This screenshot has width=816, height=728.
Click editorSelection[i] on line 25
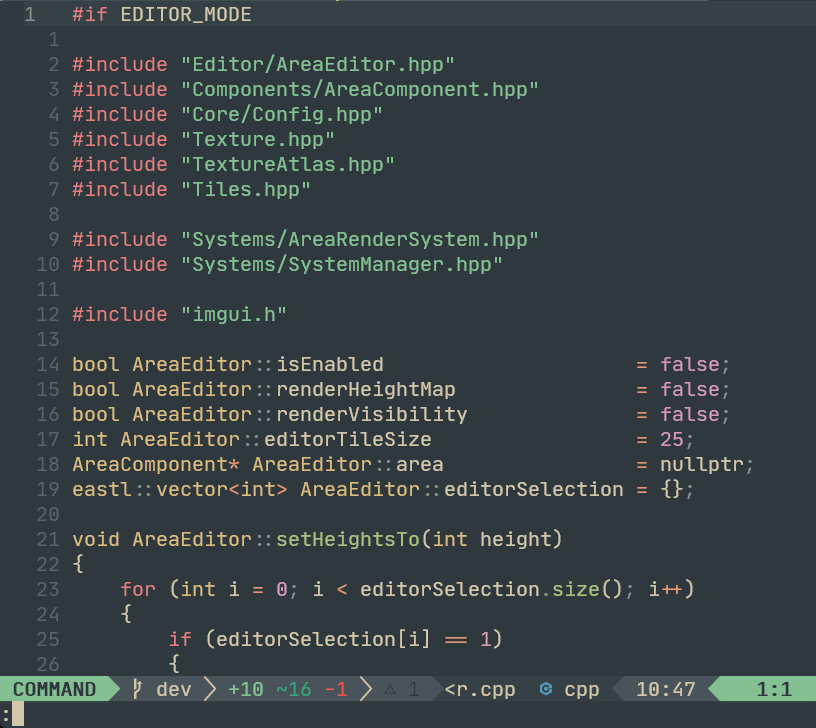[323, 639]
